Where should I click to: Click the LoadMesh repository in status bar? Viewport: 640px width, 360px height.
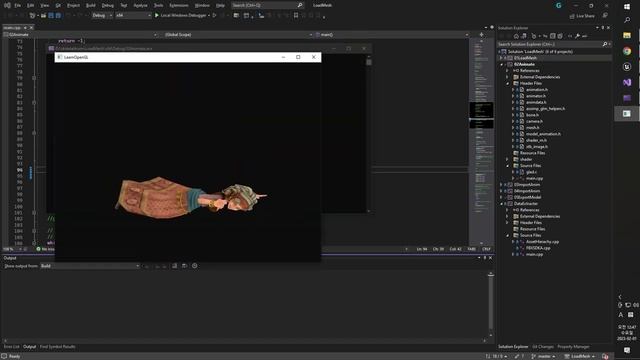pyautogui.click(x=580, y=356)
